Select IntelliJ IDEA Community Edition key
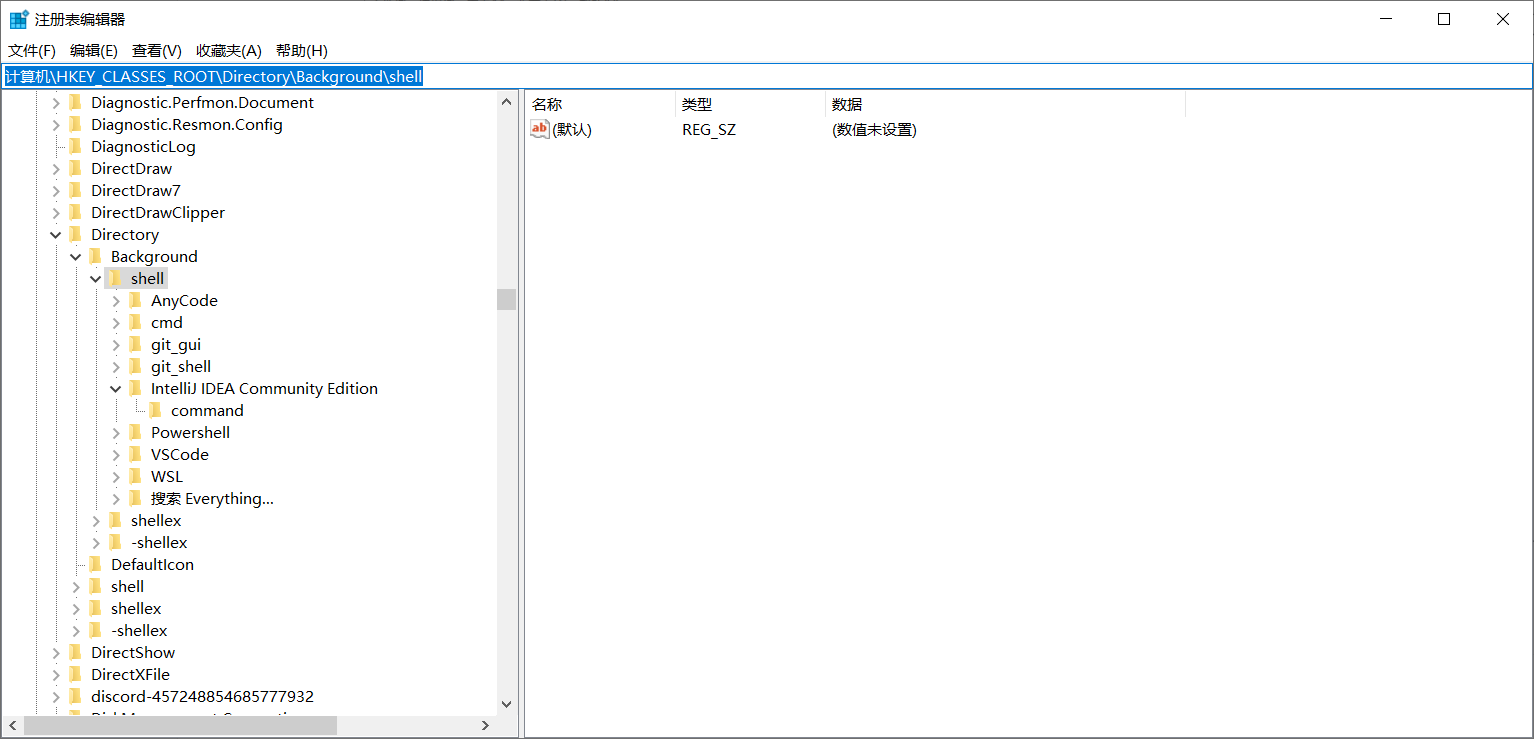1534x739 pixels. coord(264,389)
